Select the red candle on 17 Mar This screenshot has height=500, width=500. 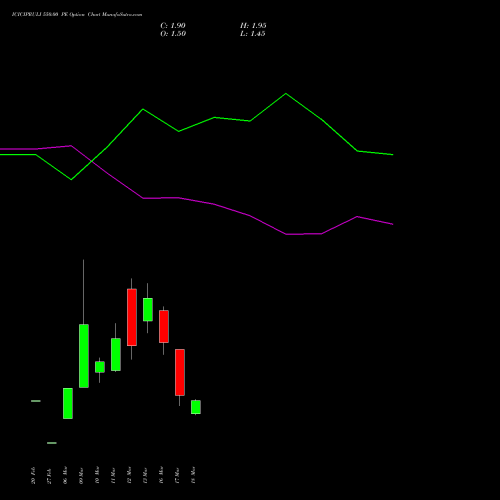coord(180,372)
